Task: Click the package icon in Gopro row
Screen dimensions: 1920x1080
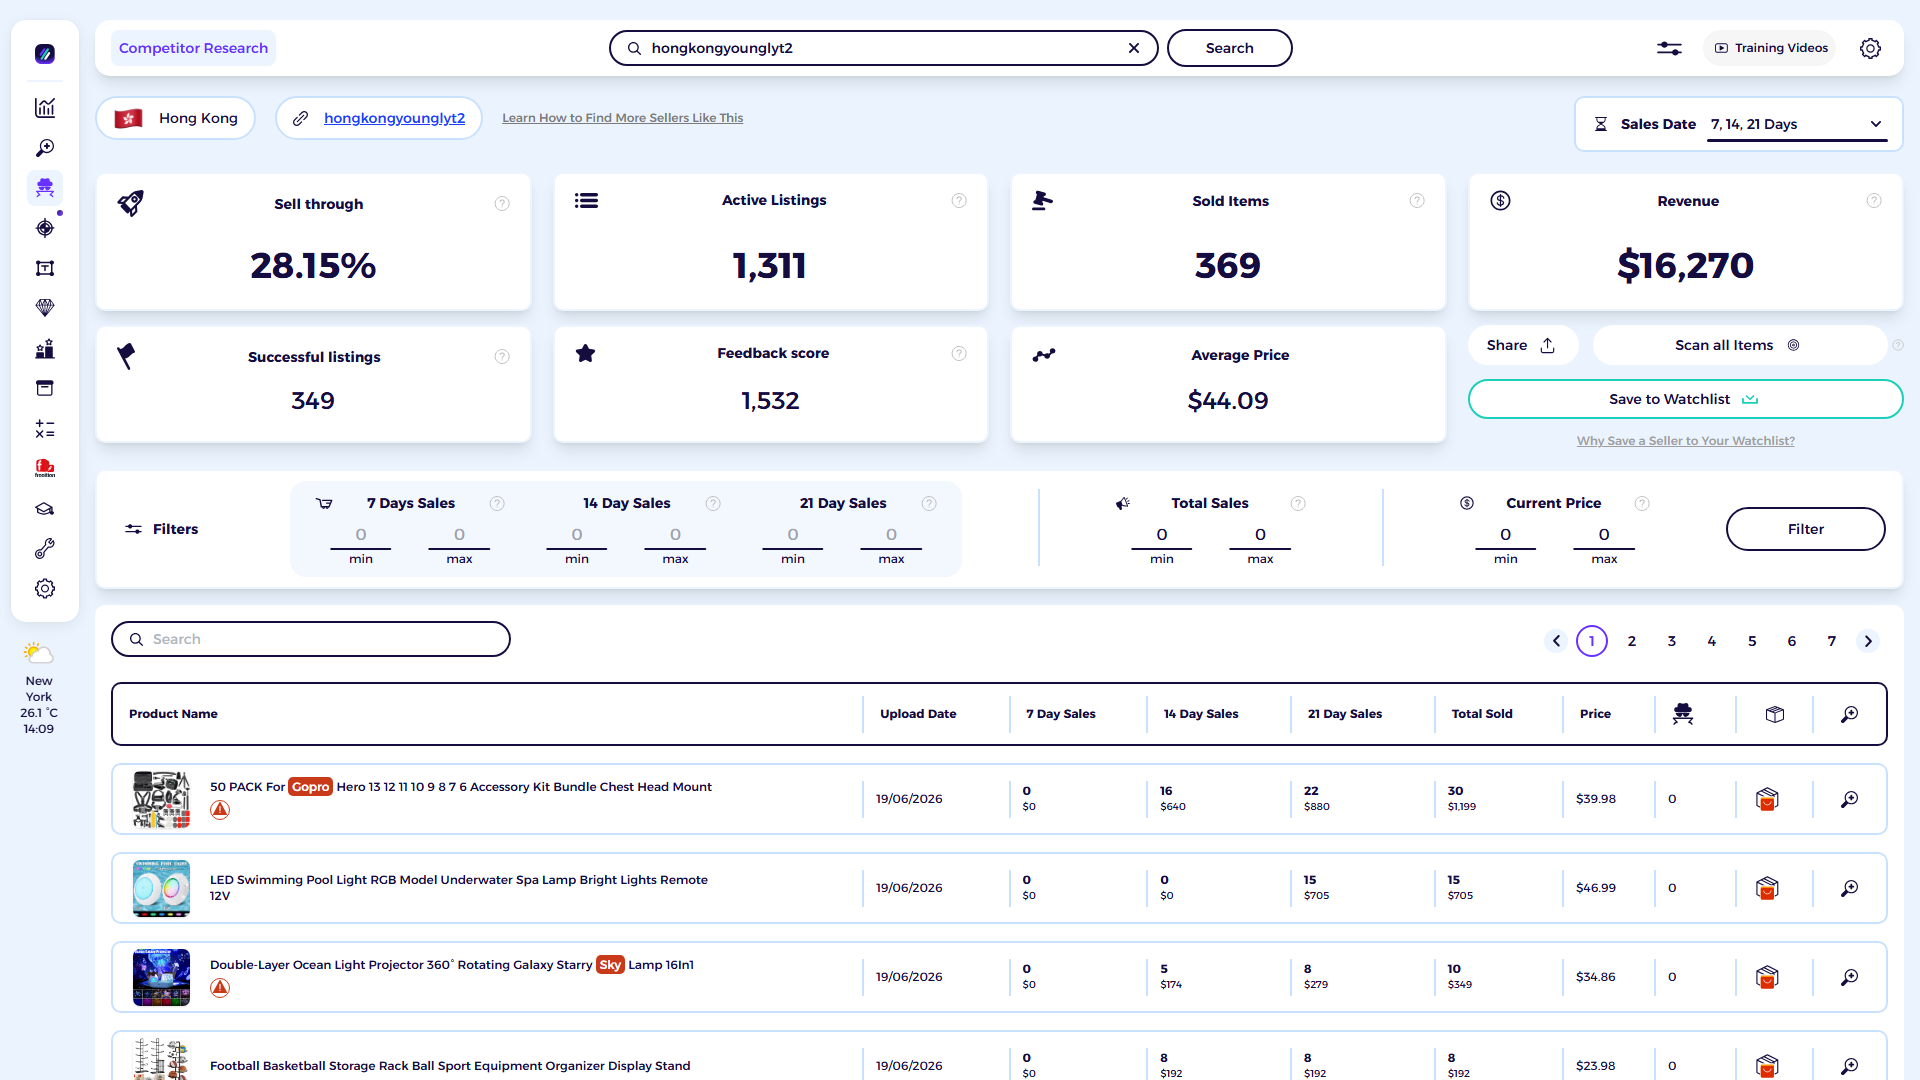Action: tap(1767, 799)
